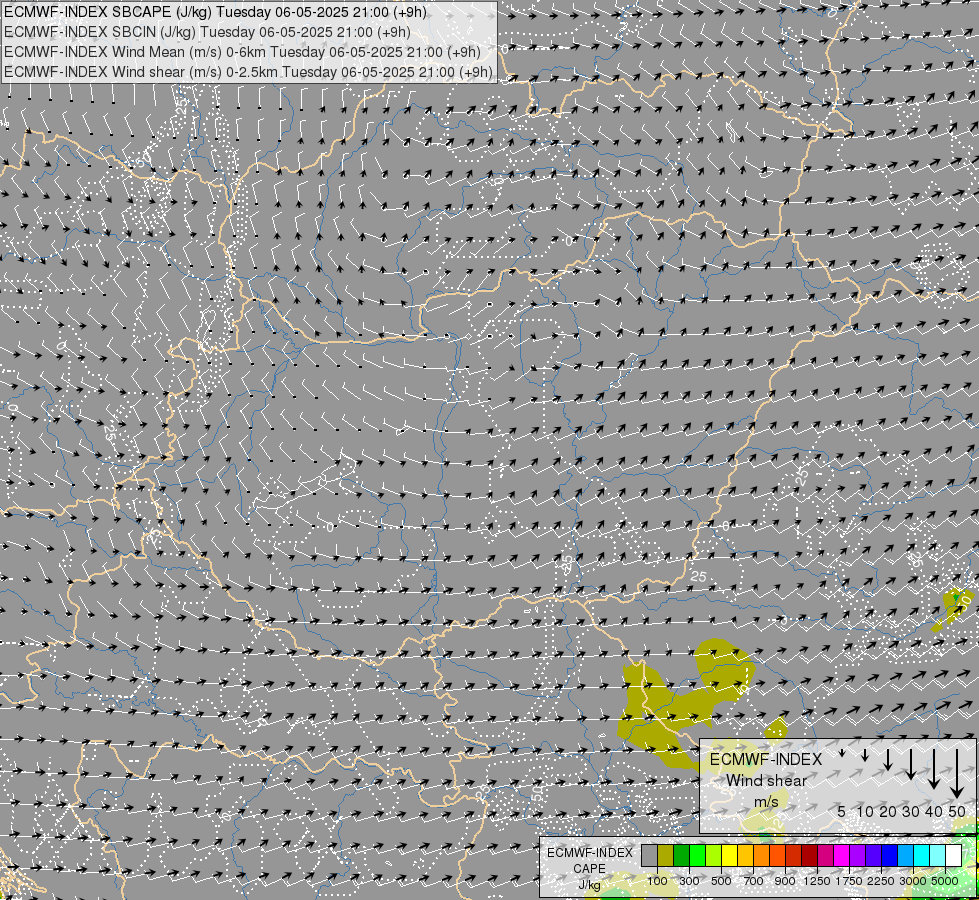Click the gray CAPE legend swatch
Image resolution: width=979 pixels, height=900 pixels.
coord(649,856)
